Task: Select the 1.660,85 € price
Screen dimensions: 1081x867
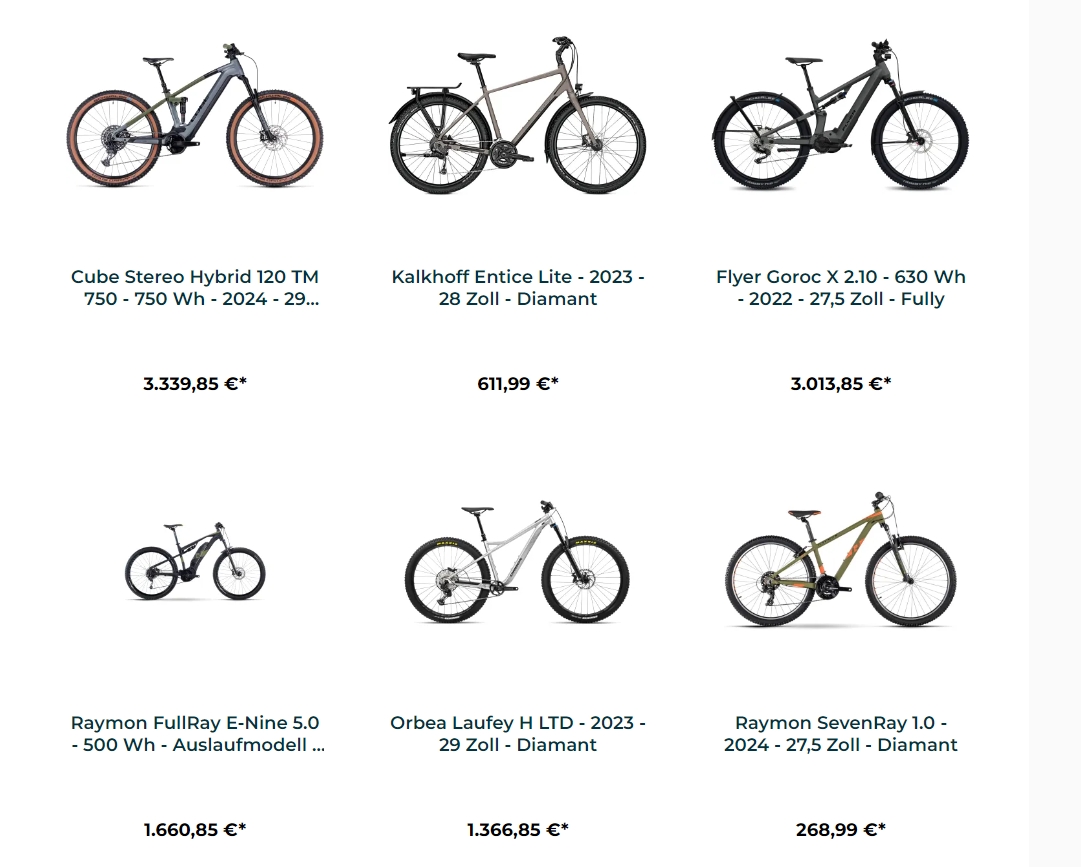Action: point(195,830)
